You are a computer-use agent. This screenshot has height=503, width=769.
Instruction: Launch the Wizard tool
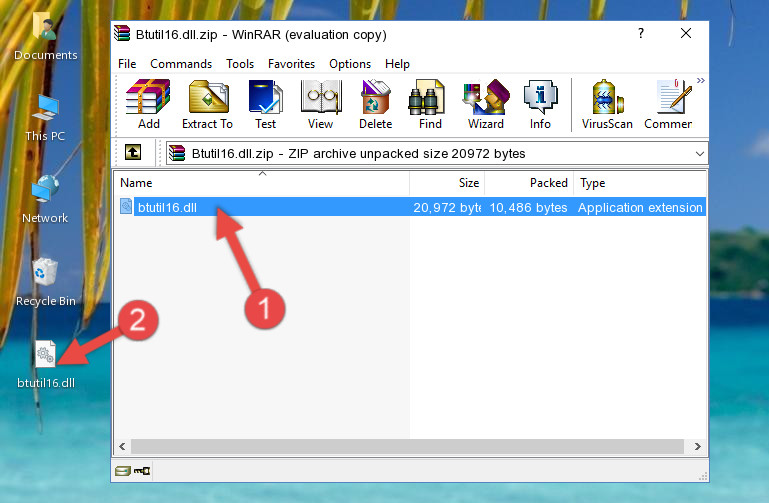tap(486, 104)
